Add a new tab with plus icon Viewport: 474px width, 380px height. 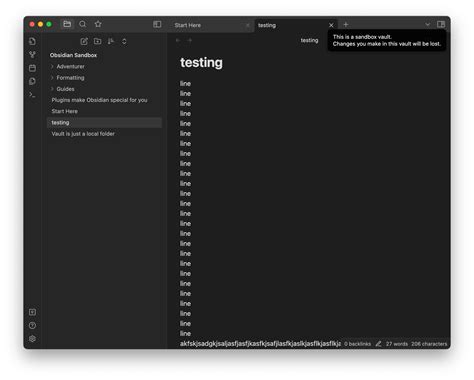click(x=346, y=24)
